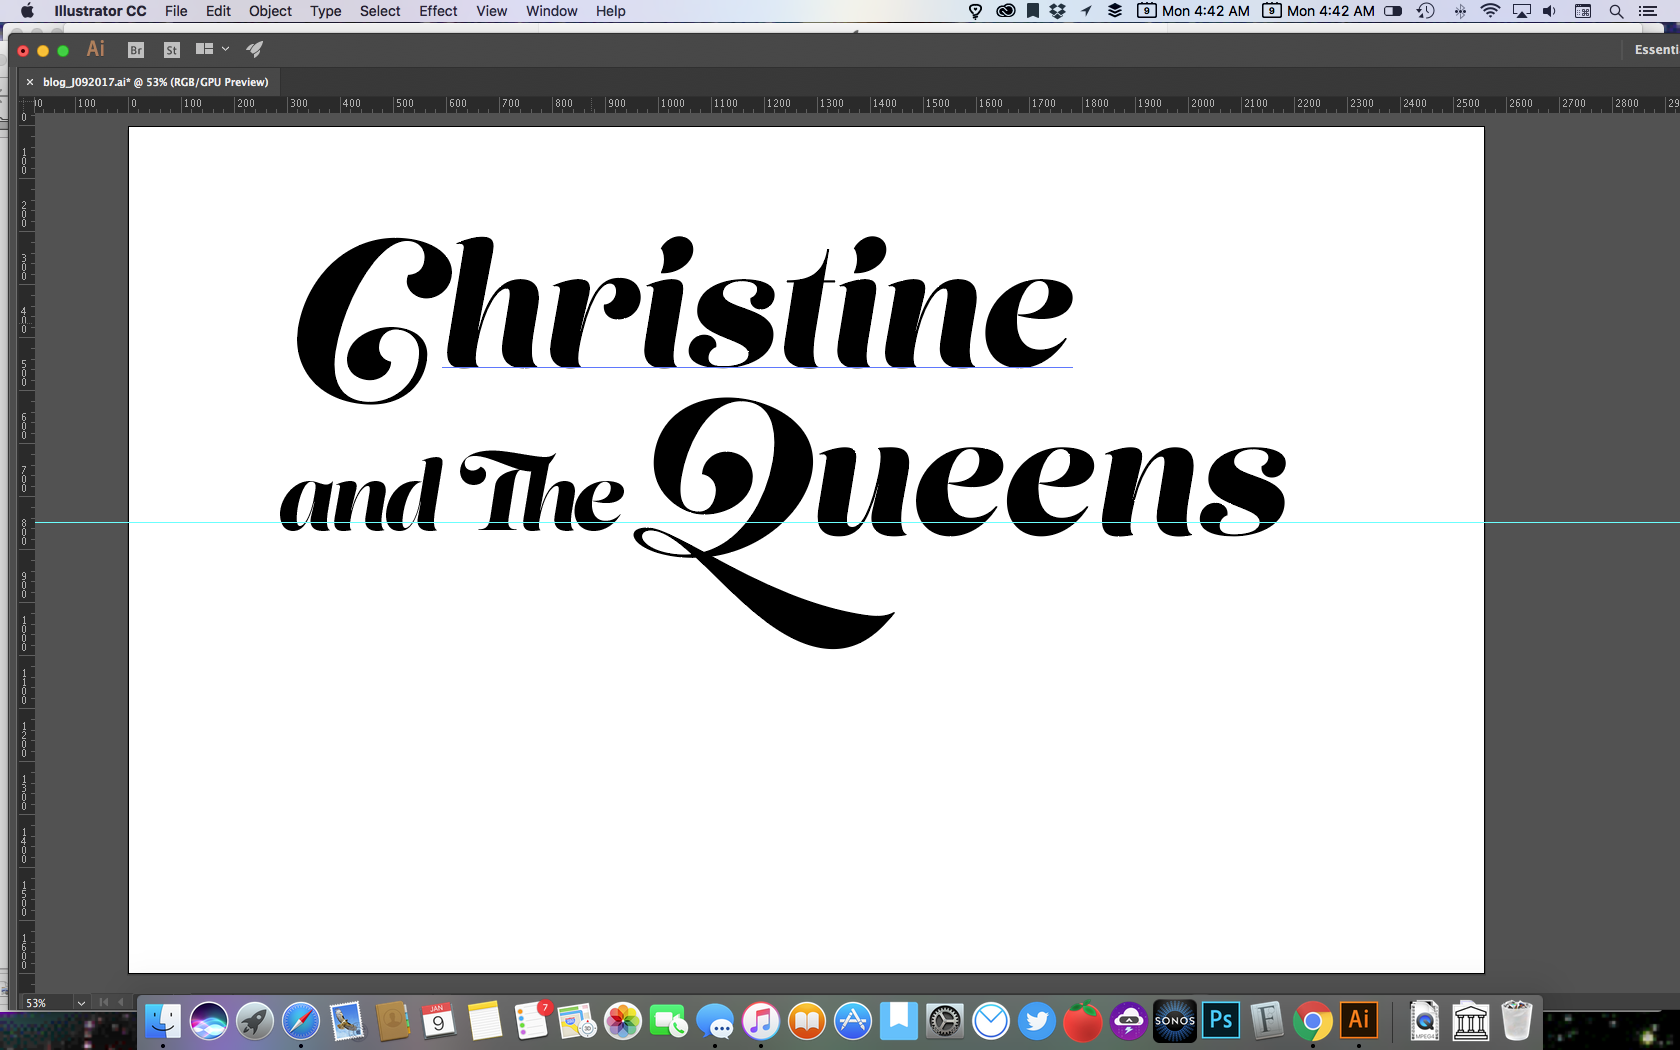This screenshot has height=1050, width=1680.
Task: Open Launchpad from the dock
Action: click(255, 1021)
